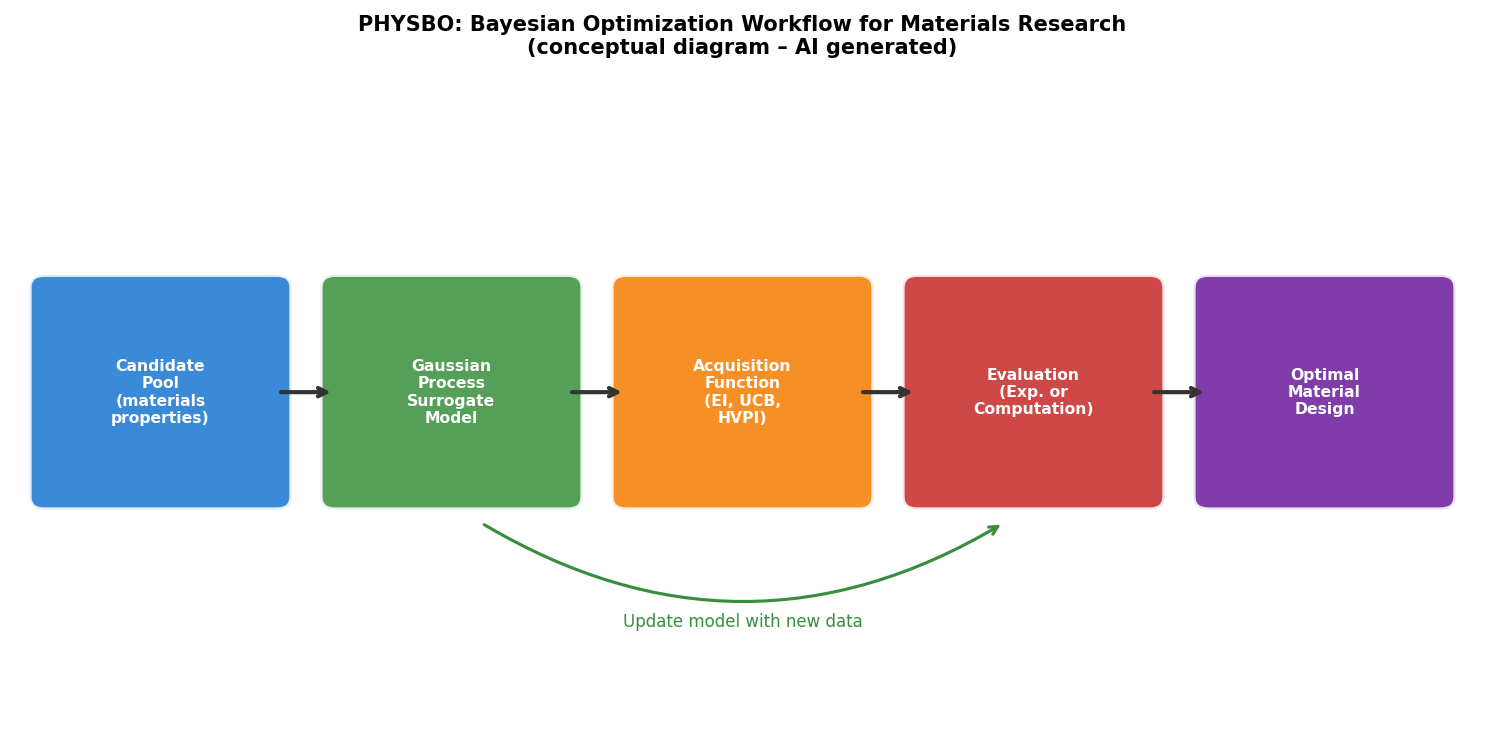Click the arrow pointing to Optimal Material Design
This screenshot has width=1485, height=733.
(x=1178, y=392)
